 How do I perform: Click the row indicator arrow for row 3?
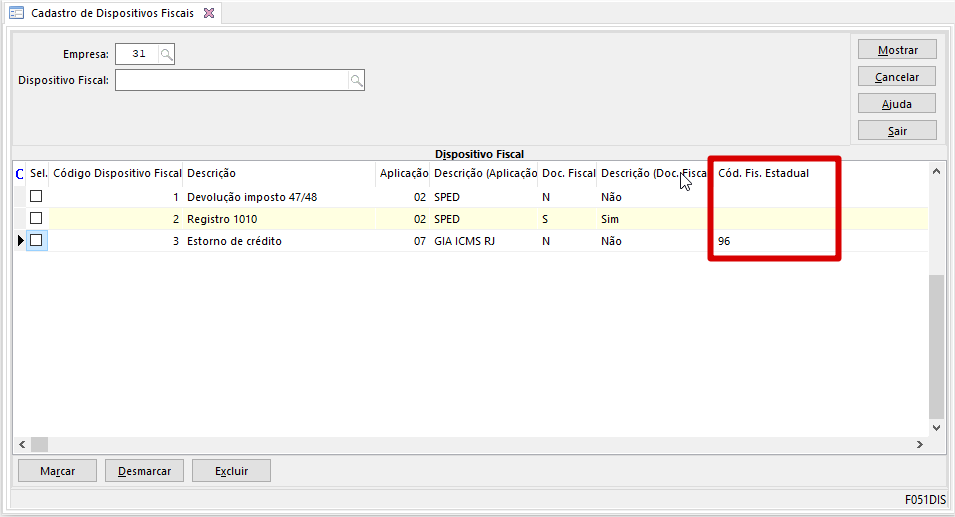point(20,241)
